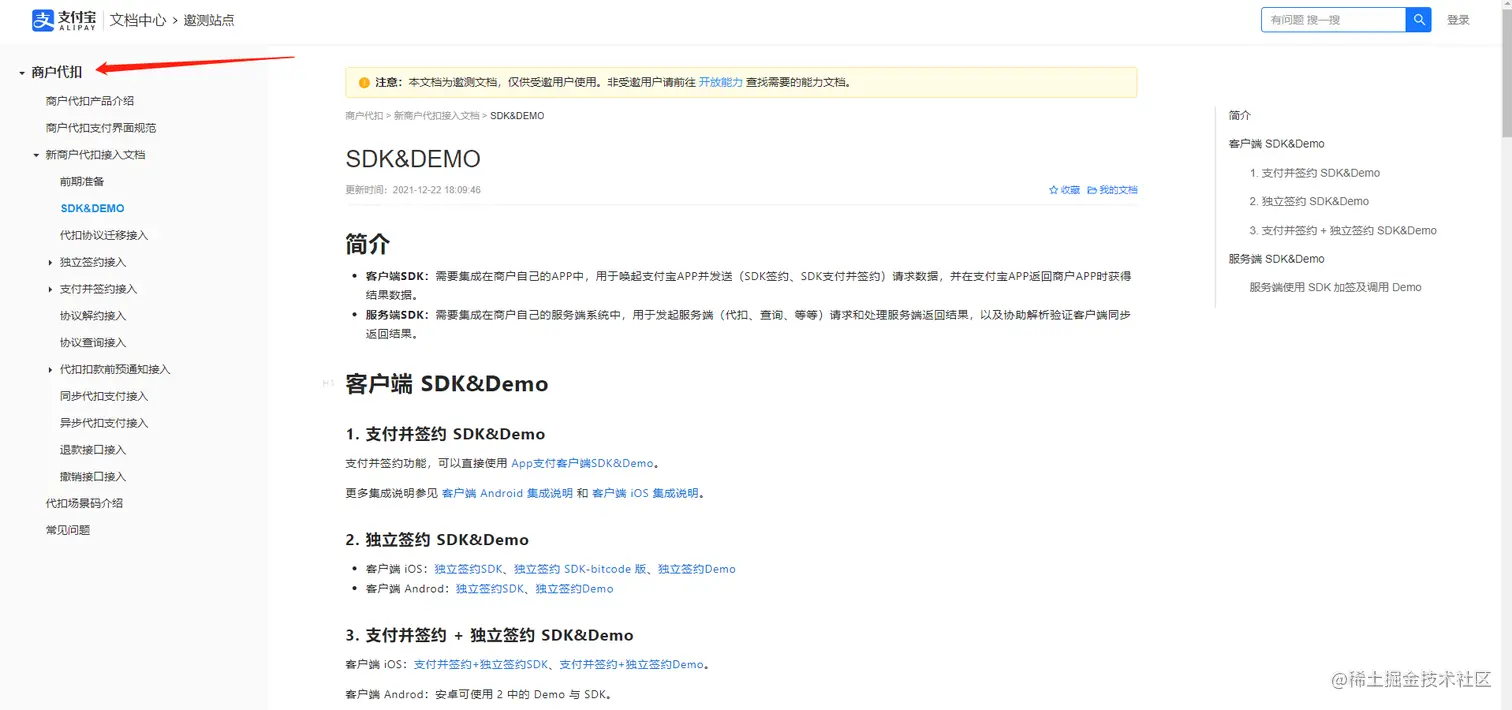Open Android 独立签约SDK link
Viewport: 1512px width, 710px height.
[x=490, y=589]
